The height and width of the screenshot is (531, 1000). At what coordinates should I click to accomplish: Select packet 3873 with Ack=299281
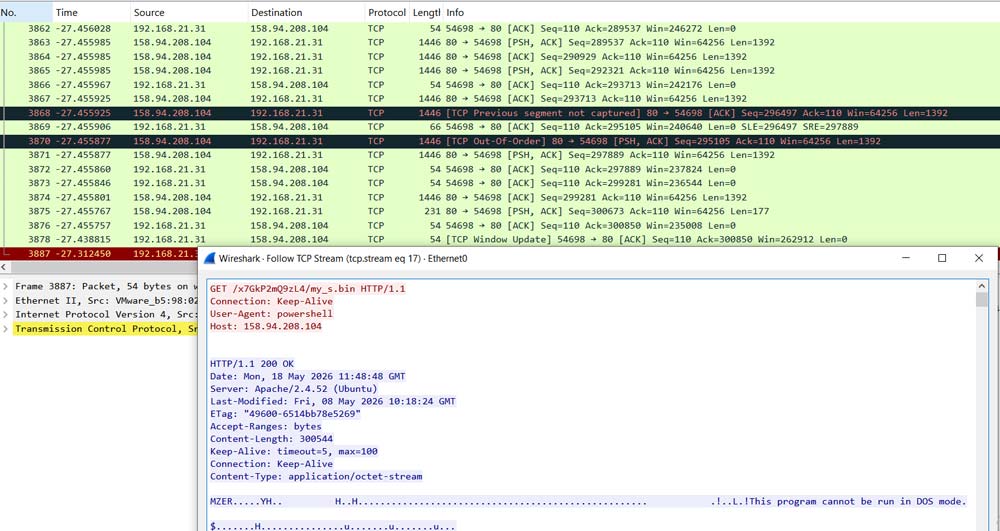(500, 183)
